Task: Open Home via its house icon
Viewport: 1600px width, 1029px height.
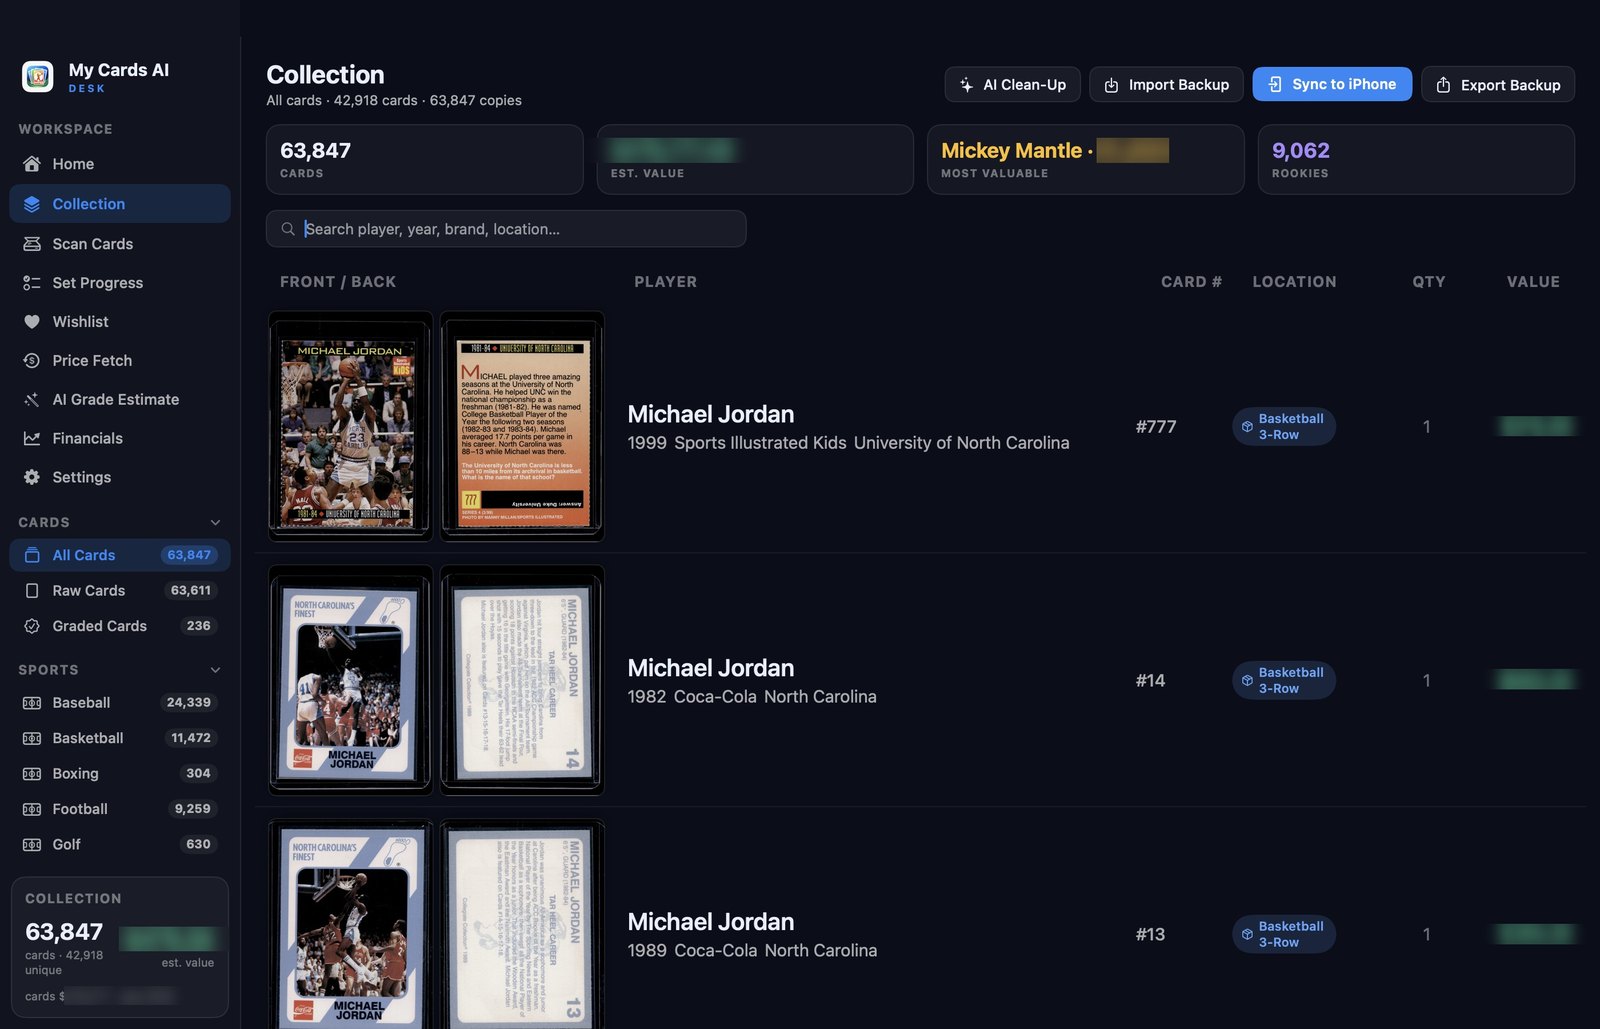Action: (x=32, y=164)
